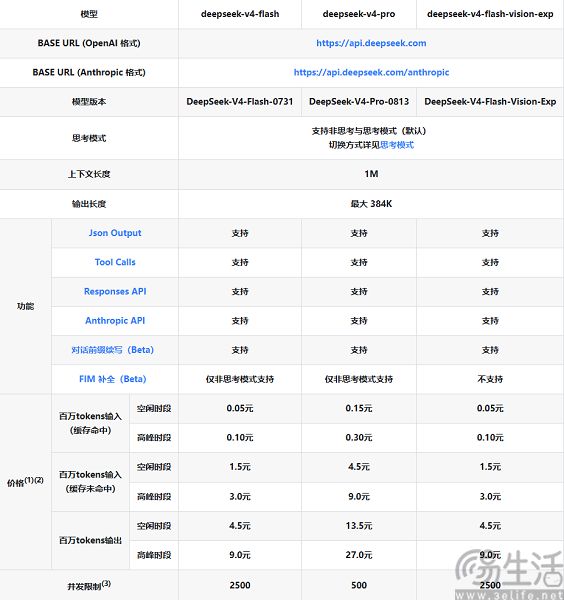Select 支持 for Json Output under deepseek-v4-flash
Image resolution: width=564 pixels, height=600 pixels.
(240, 233)
